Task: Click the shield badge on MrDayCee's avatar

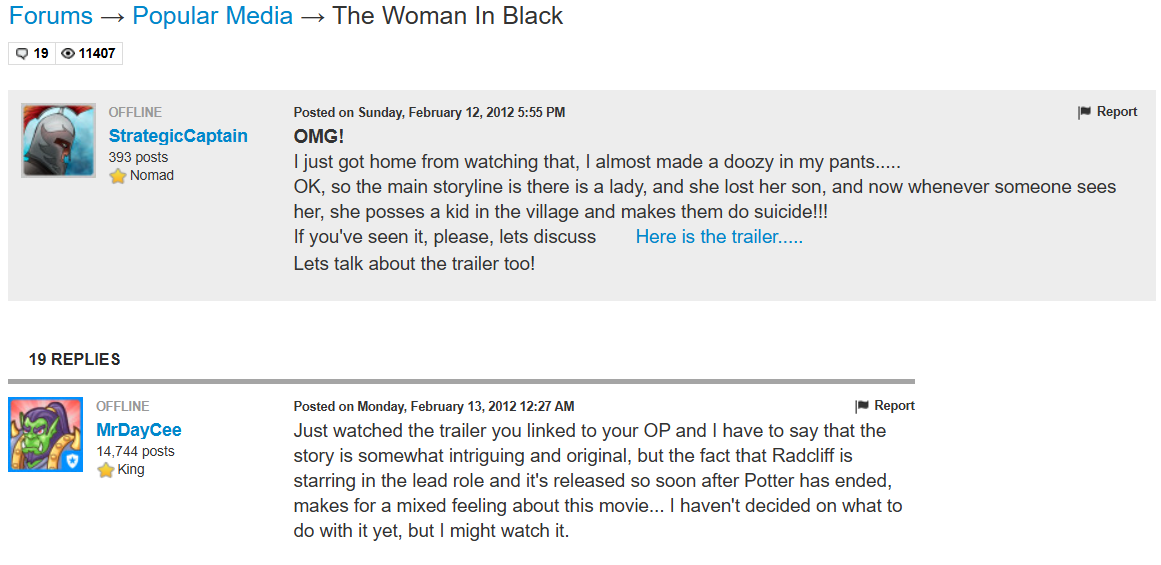Action: [72, 461]
